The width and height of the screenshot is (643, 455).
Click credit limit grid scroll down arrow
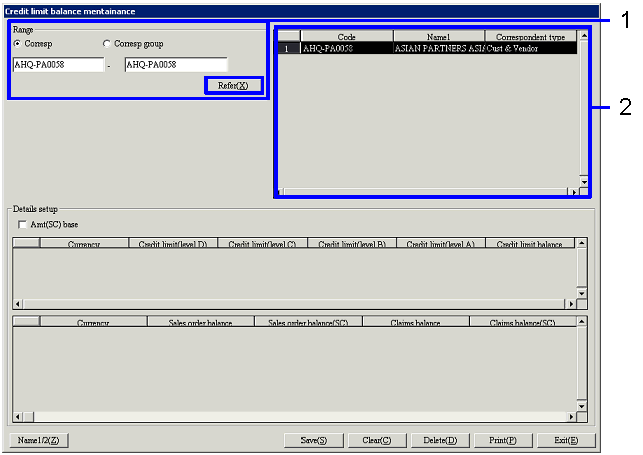pos(581,293)
